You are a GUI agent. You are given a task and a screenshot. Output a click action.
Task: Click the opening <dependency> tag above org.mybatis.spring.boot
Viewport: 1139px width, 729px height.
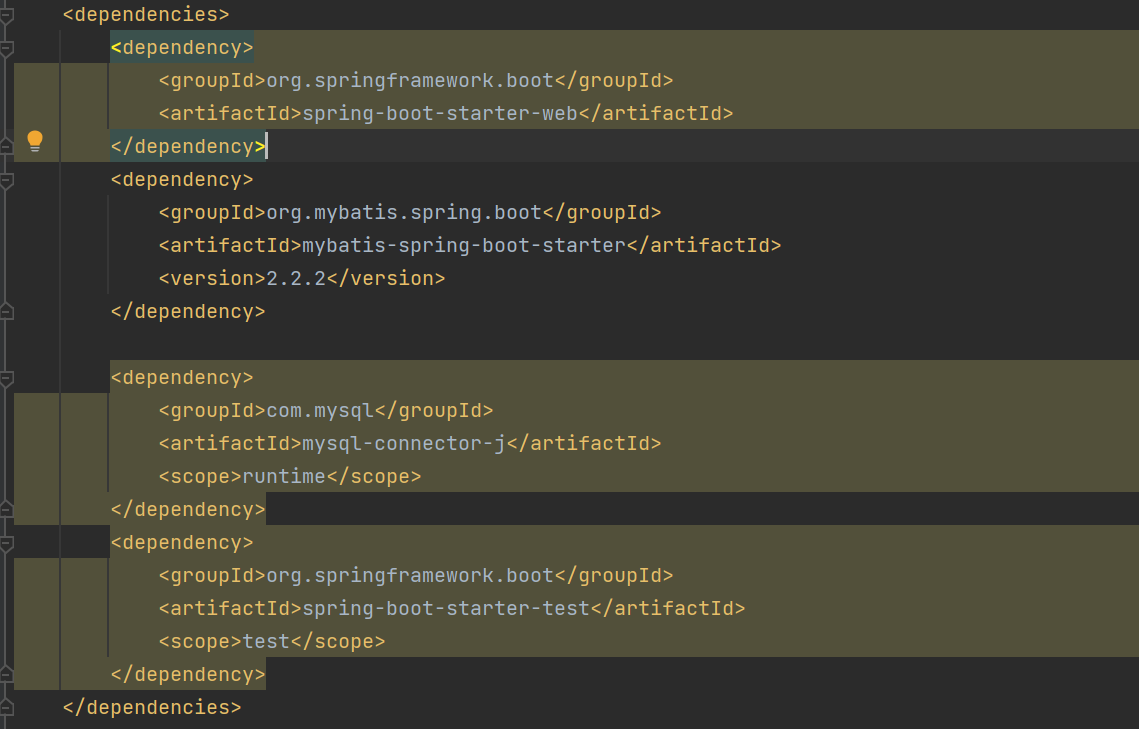click(182, 179)
